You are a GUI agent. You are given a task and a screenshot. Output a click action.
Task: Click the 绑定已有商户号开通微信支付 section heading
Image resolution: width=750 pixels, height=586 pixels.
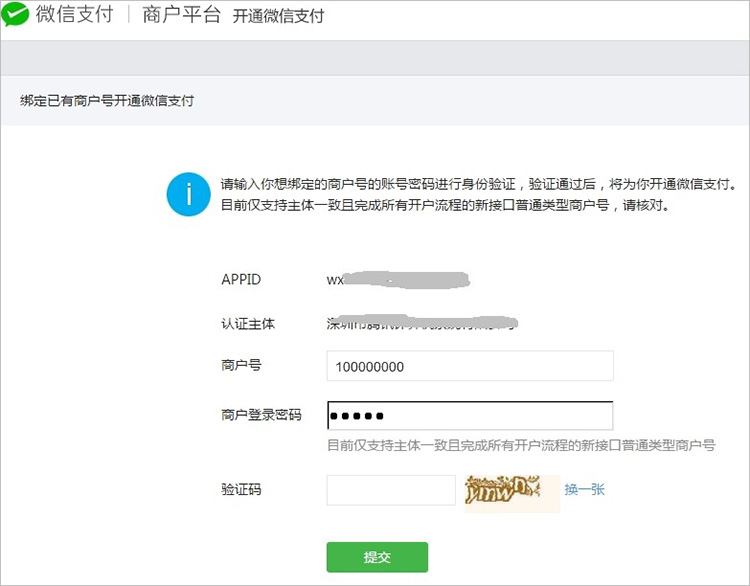pos(106,101)
